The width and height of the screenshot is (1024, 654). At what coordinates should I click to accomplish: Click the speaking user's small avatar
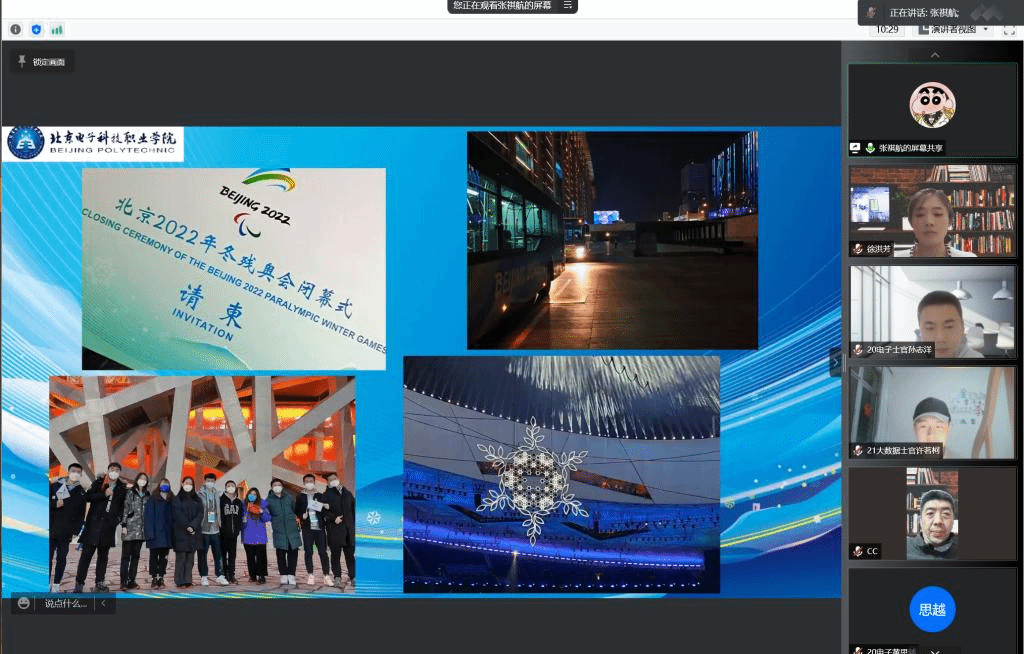coord(871,12)
